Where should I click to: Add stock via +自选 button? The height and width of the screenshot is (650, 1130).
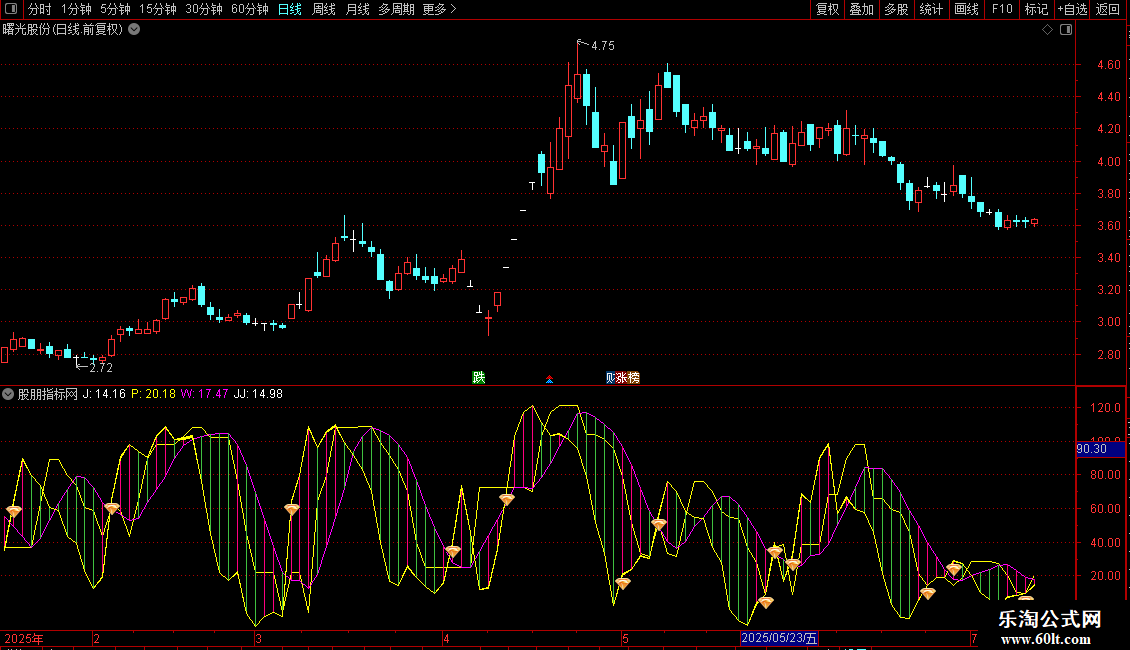[1072, 9]
